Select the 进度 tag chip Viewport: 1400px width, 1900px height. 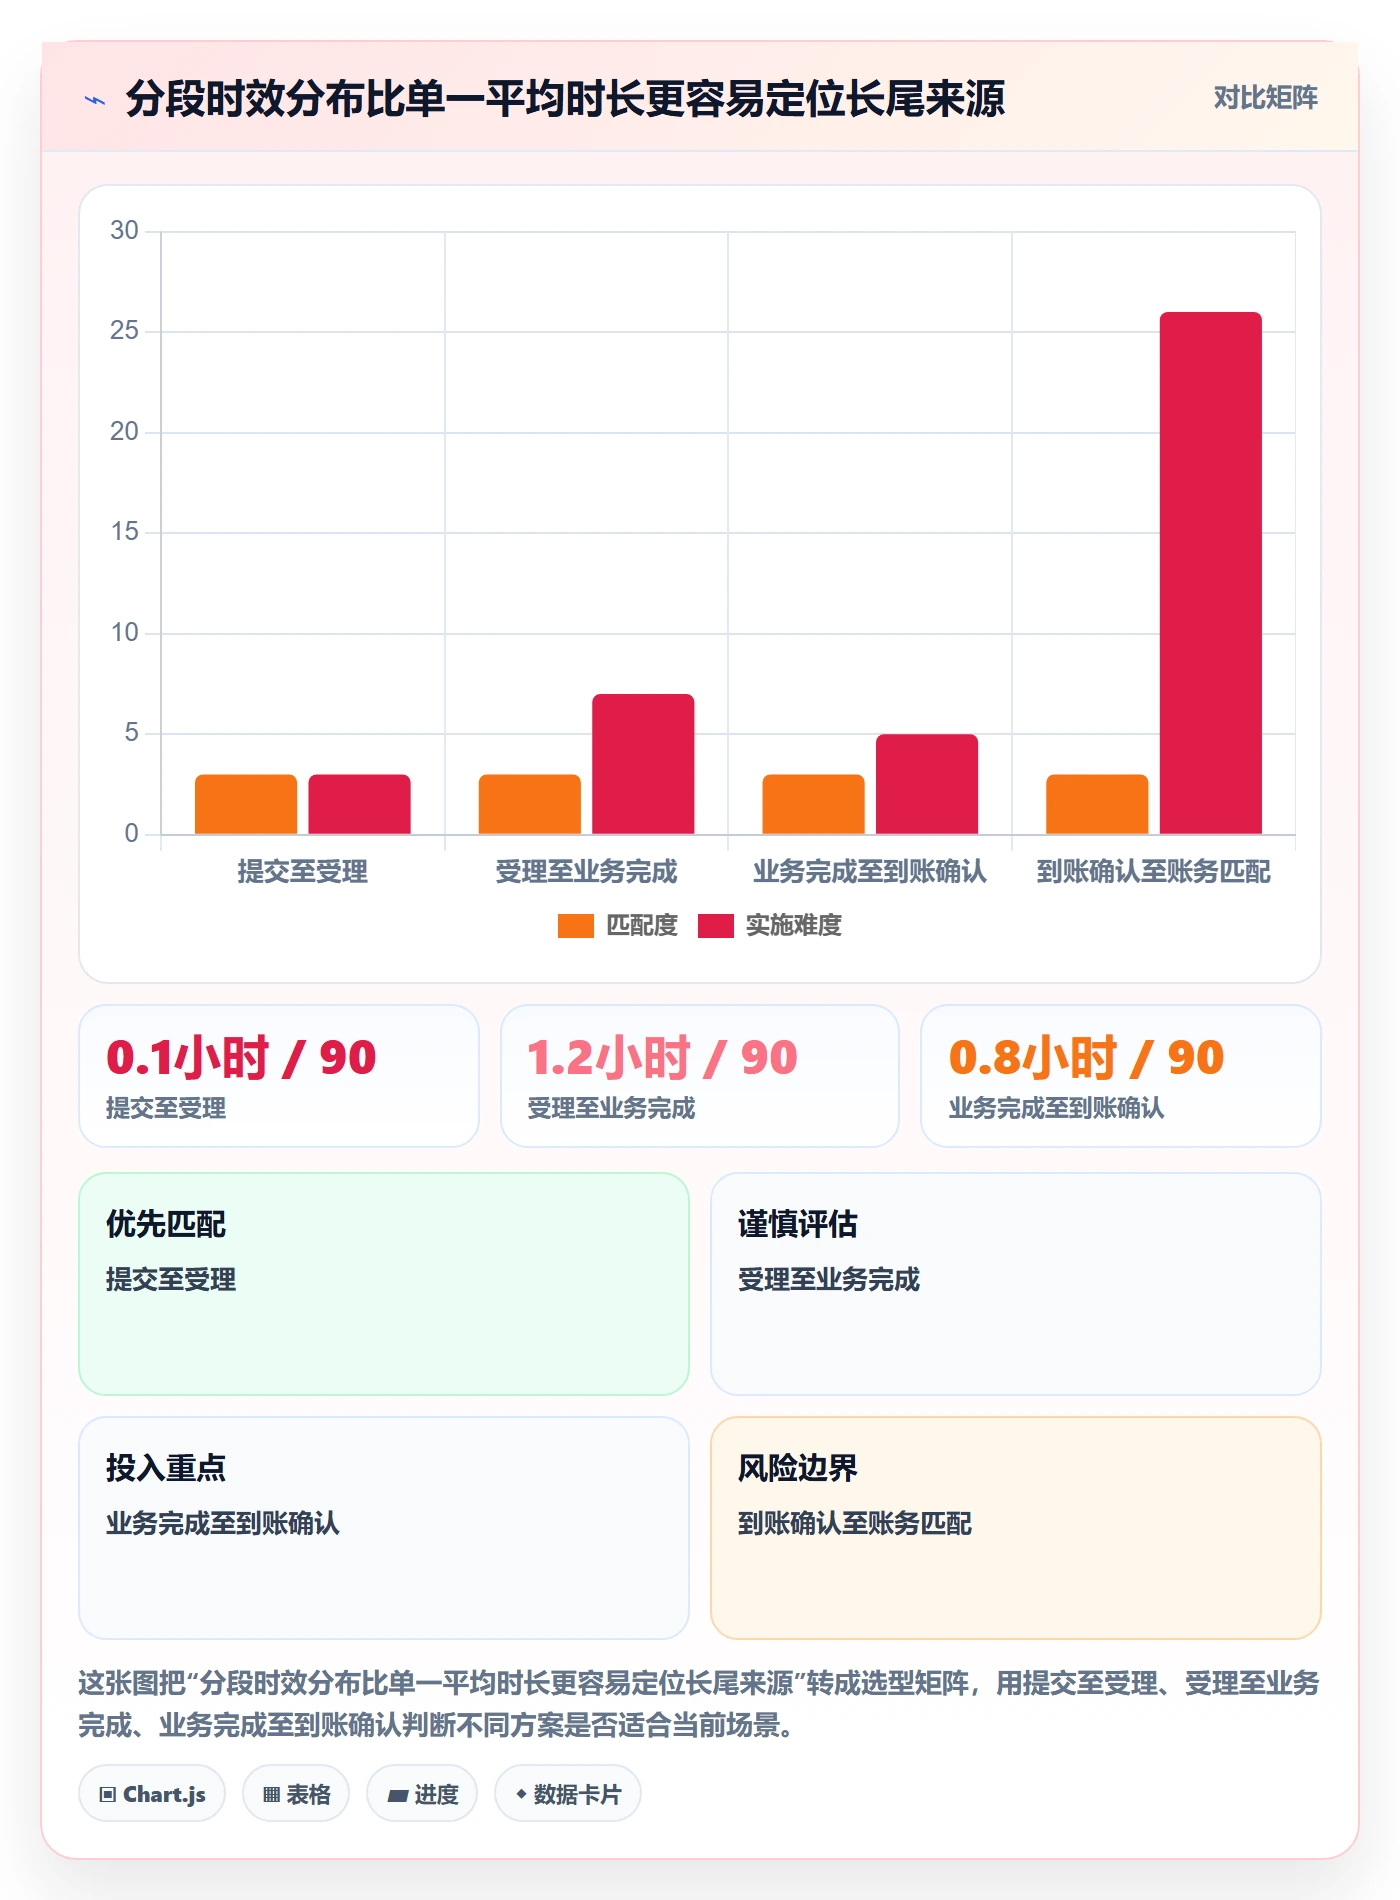click(422, 1794)
